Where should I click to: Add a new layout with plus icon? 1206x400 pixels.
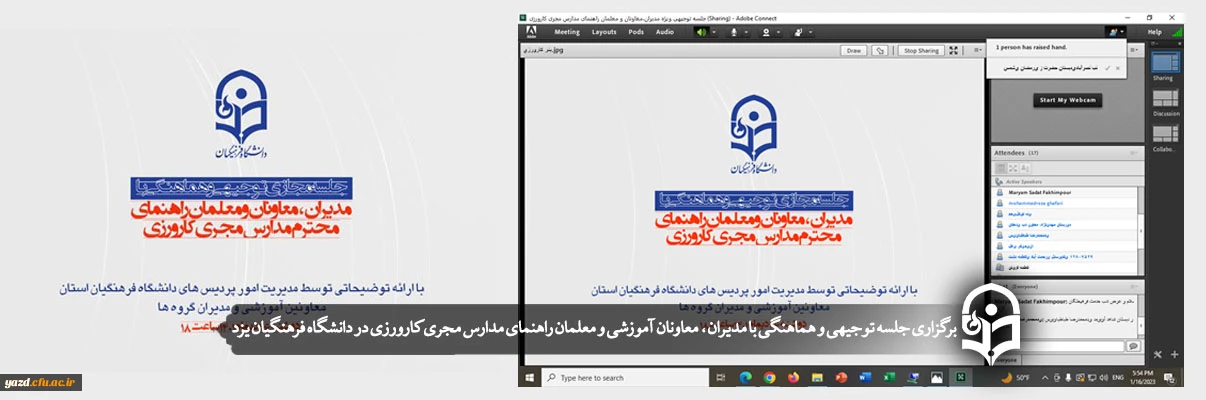click(1174, 353)
